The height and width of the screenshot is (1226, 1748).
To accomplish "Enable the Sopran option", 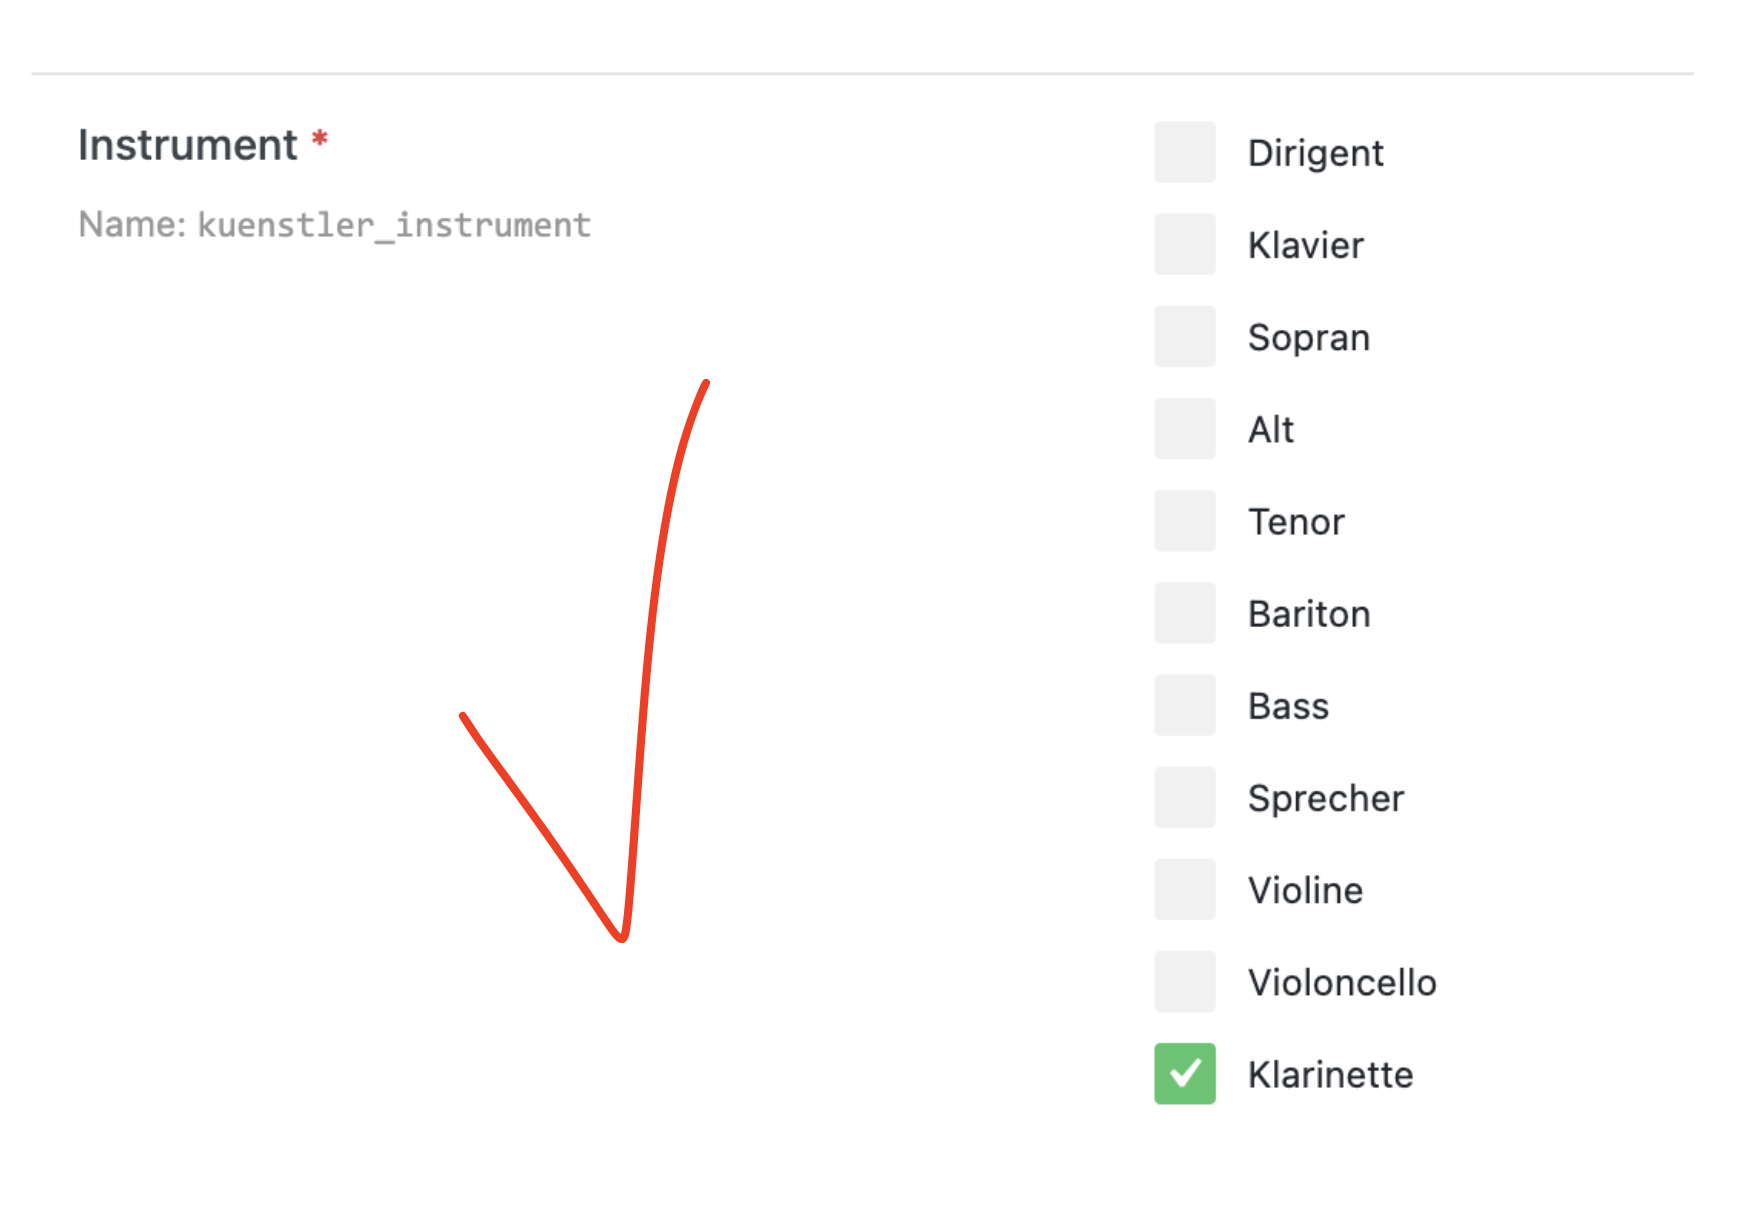I will click(1184, 336).
